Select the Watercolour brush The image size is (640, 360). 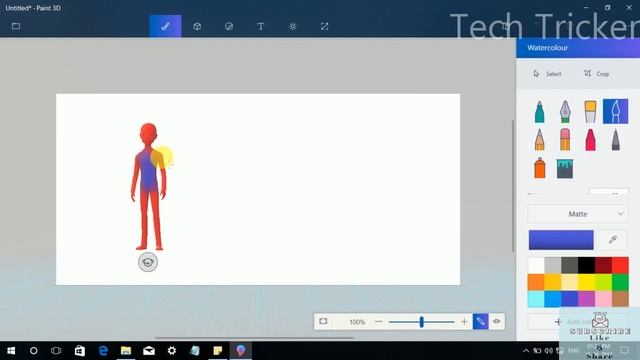click(x=616, y=111)
